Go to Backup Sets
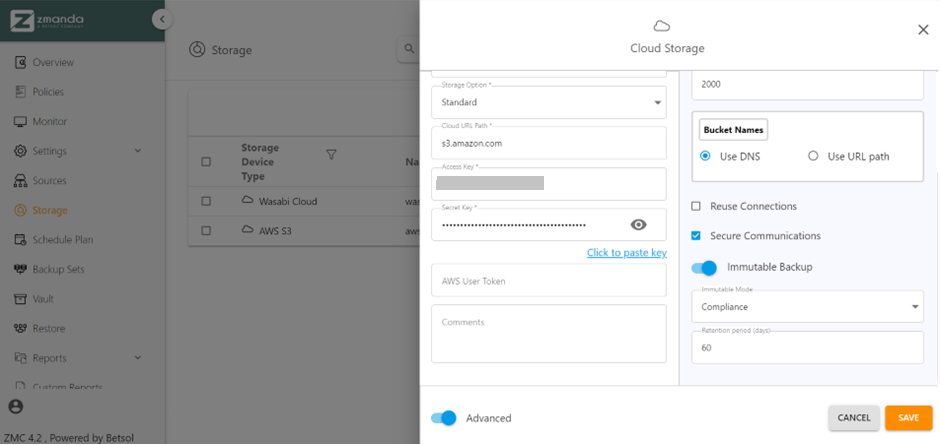This screenshot has height=445, width=940. tap(58, 269)
